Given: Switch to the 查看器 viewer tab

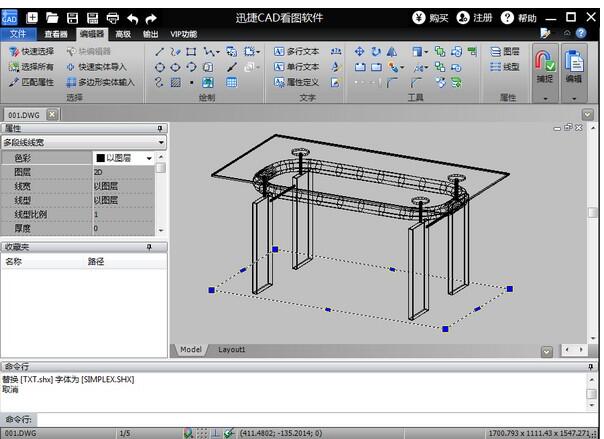Looking at the screenshot, I should pos(56,34).
